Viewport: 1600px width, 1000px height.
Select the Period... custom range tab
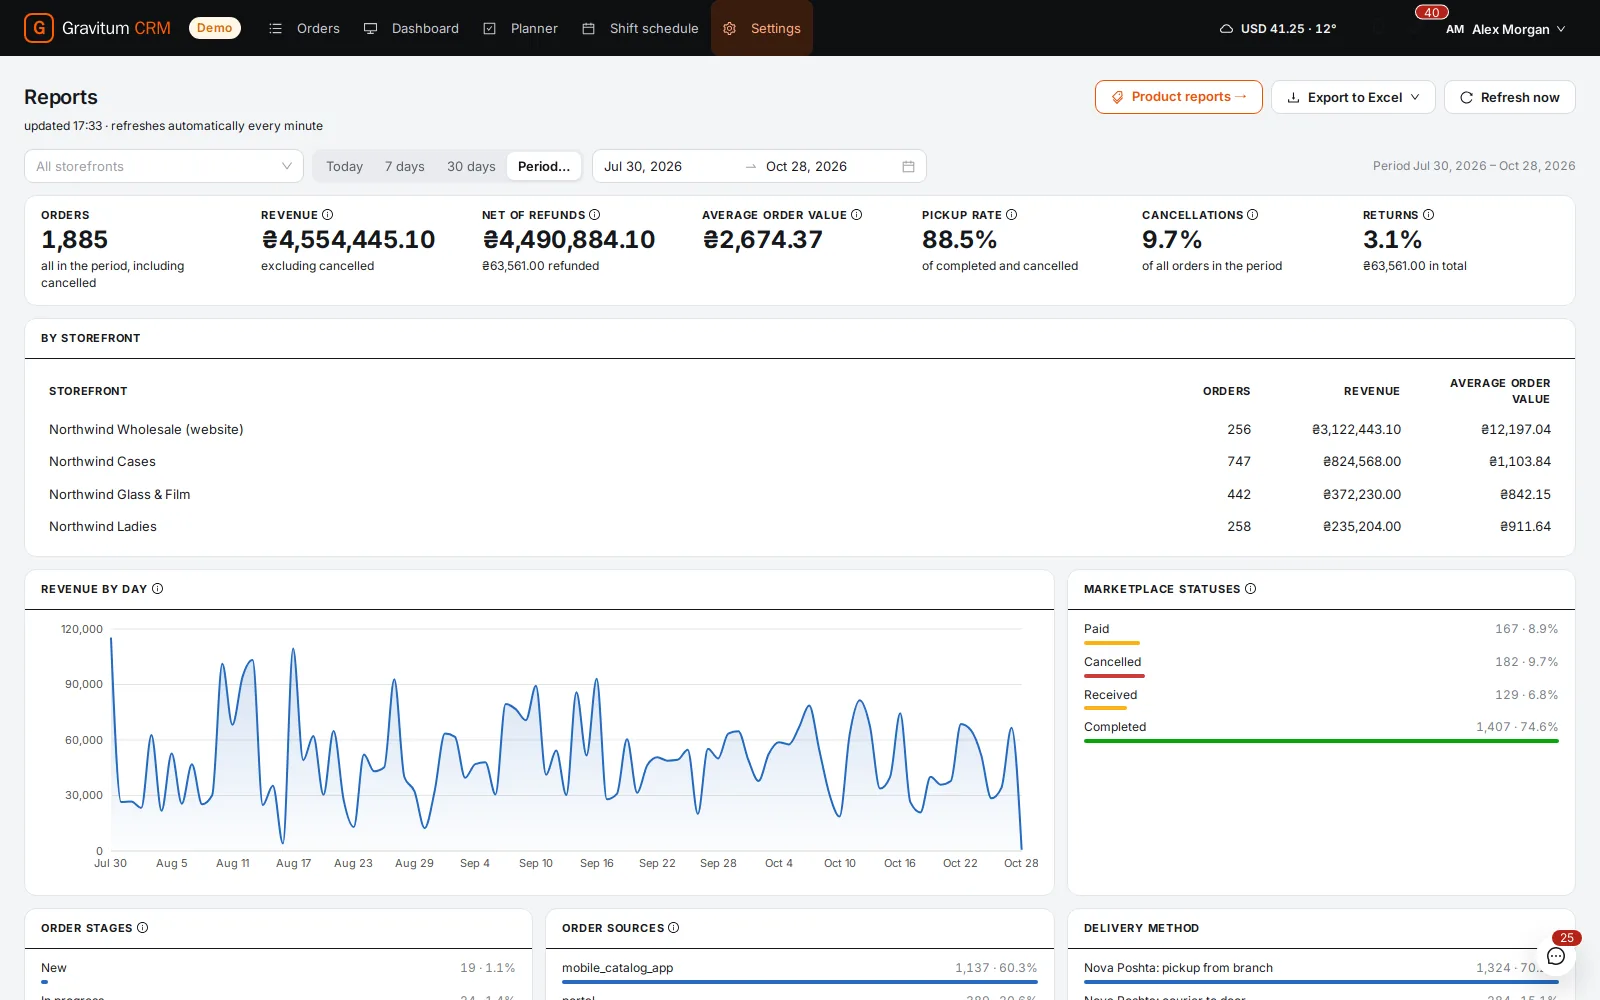(x=544, y=166)
